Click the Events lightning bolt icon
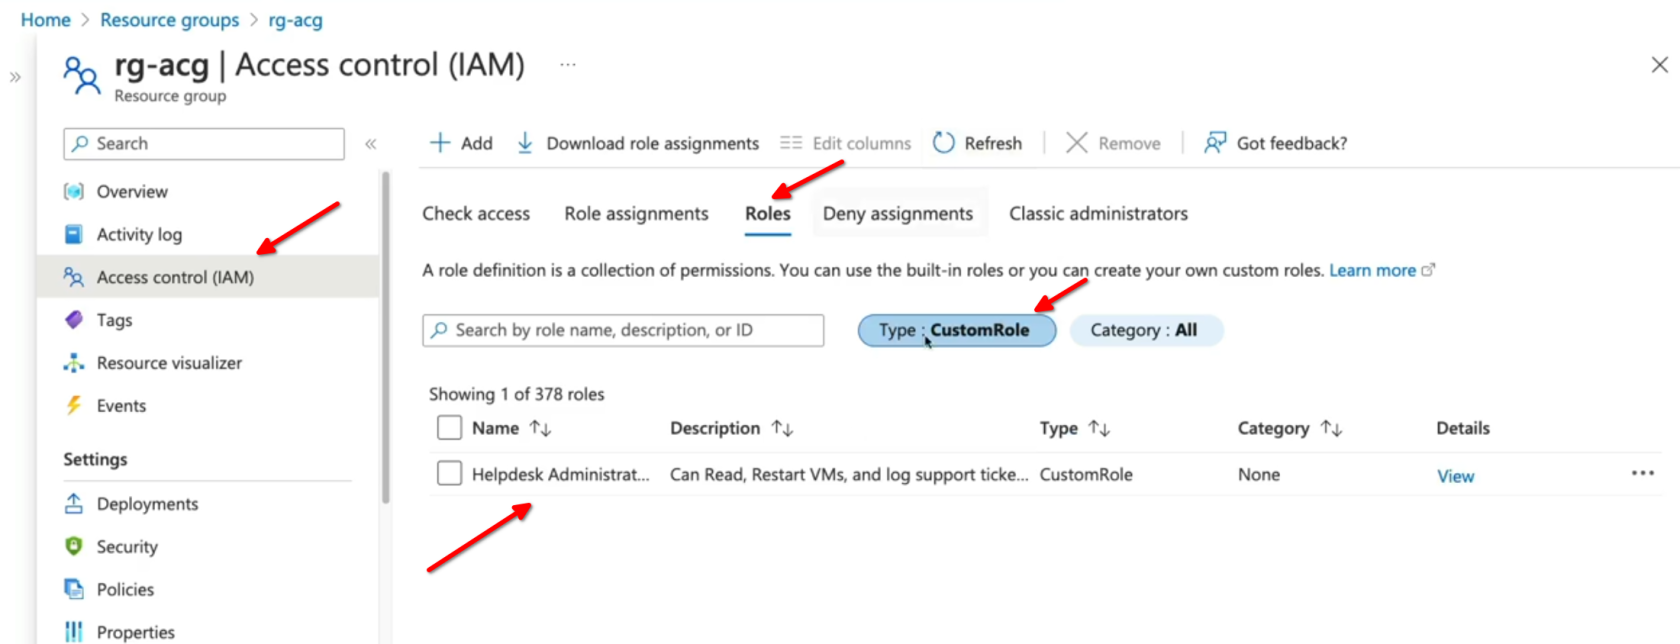Image resolution: width=1680 pixels, height=644 pixels. click(x=74, y=406)
